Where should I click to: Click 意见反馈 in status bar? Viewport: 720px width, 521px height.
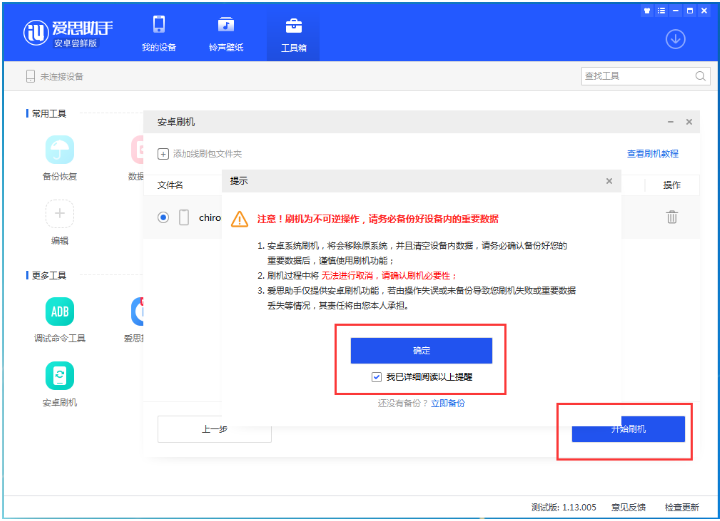click(628, 507)
